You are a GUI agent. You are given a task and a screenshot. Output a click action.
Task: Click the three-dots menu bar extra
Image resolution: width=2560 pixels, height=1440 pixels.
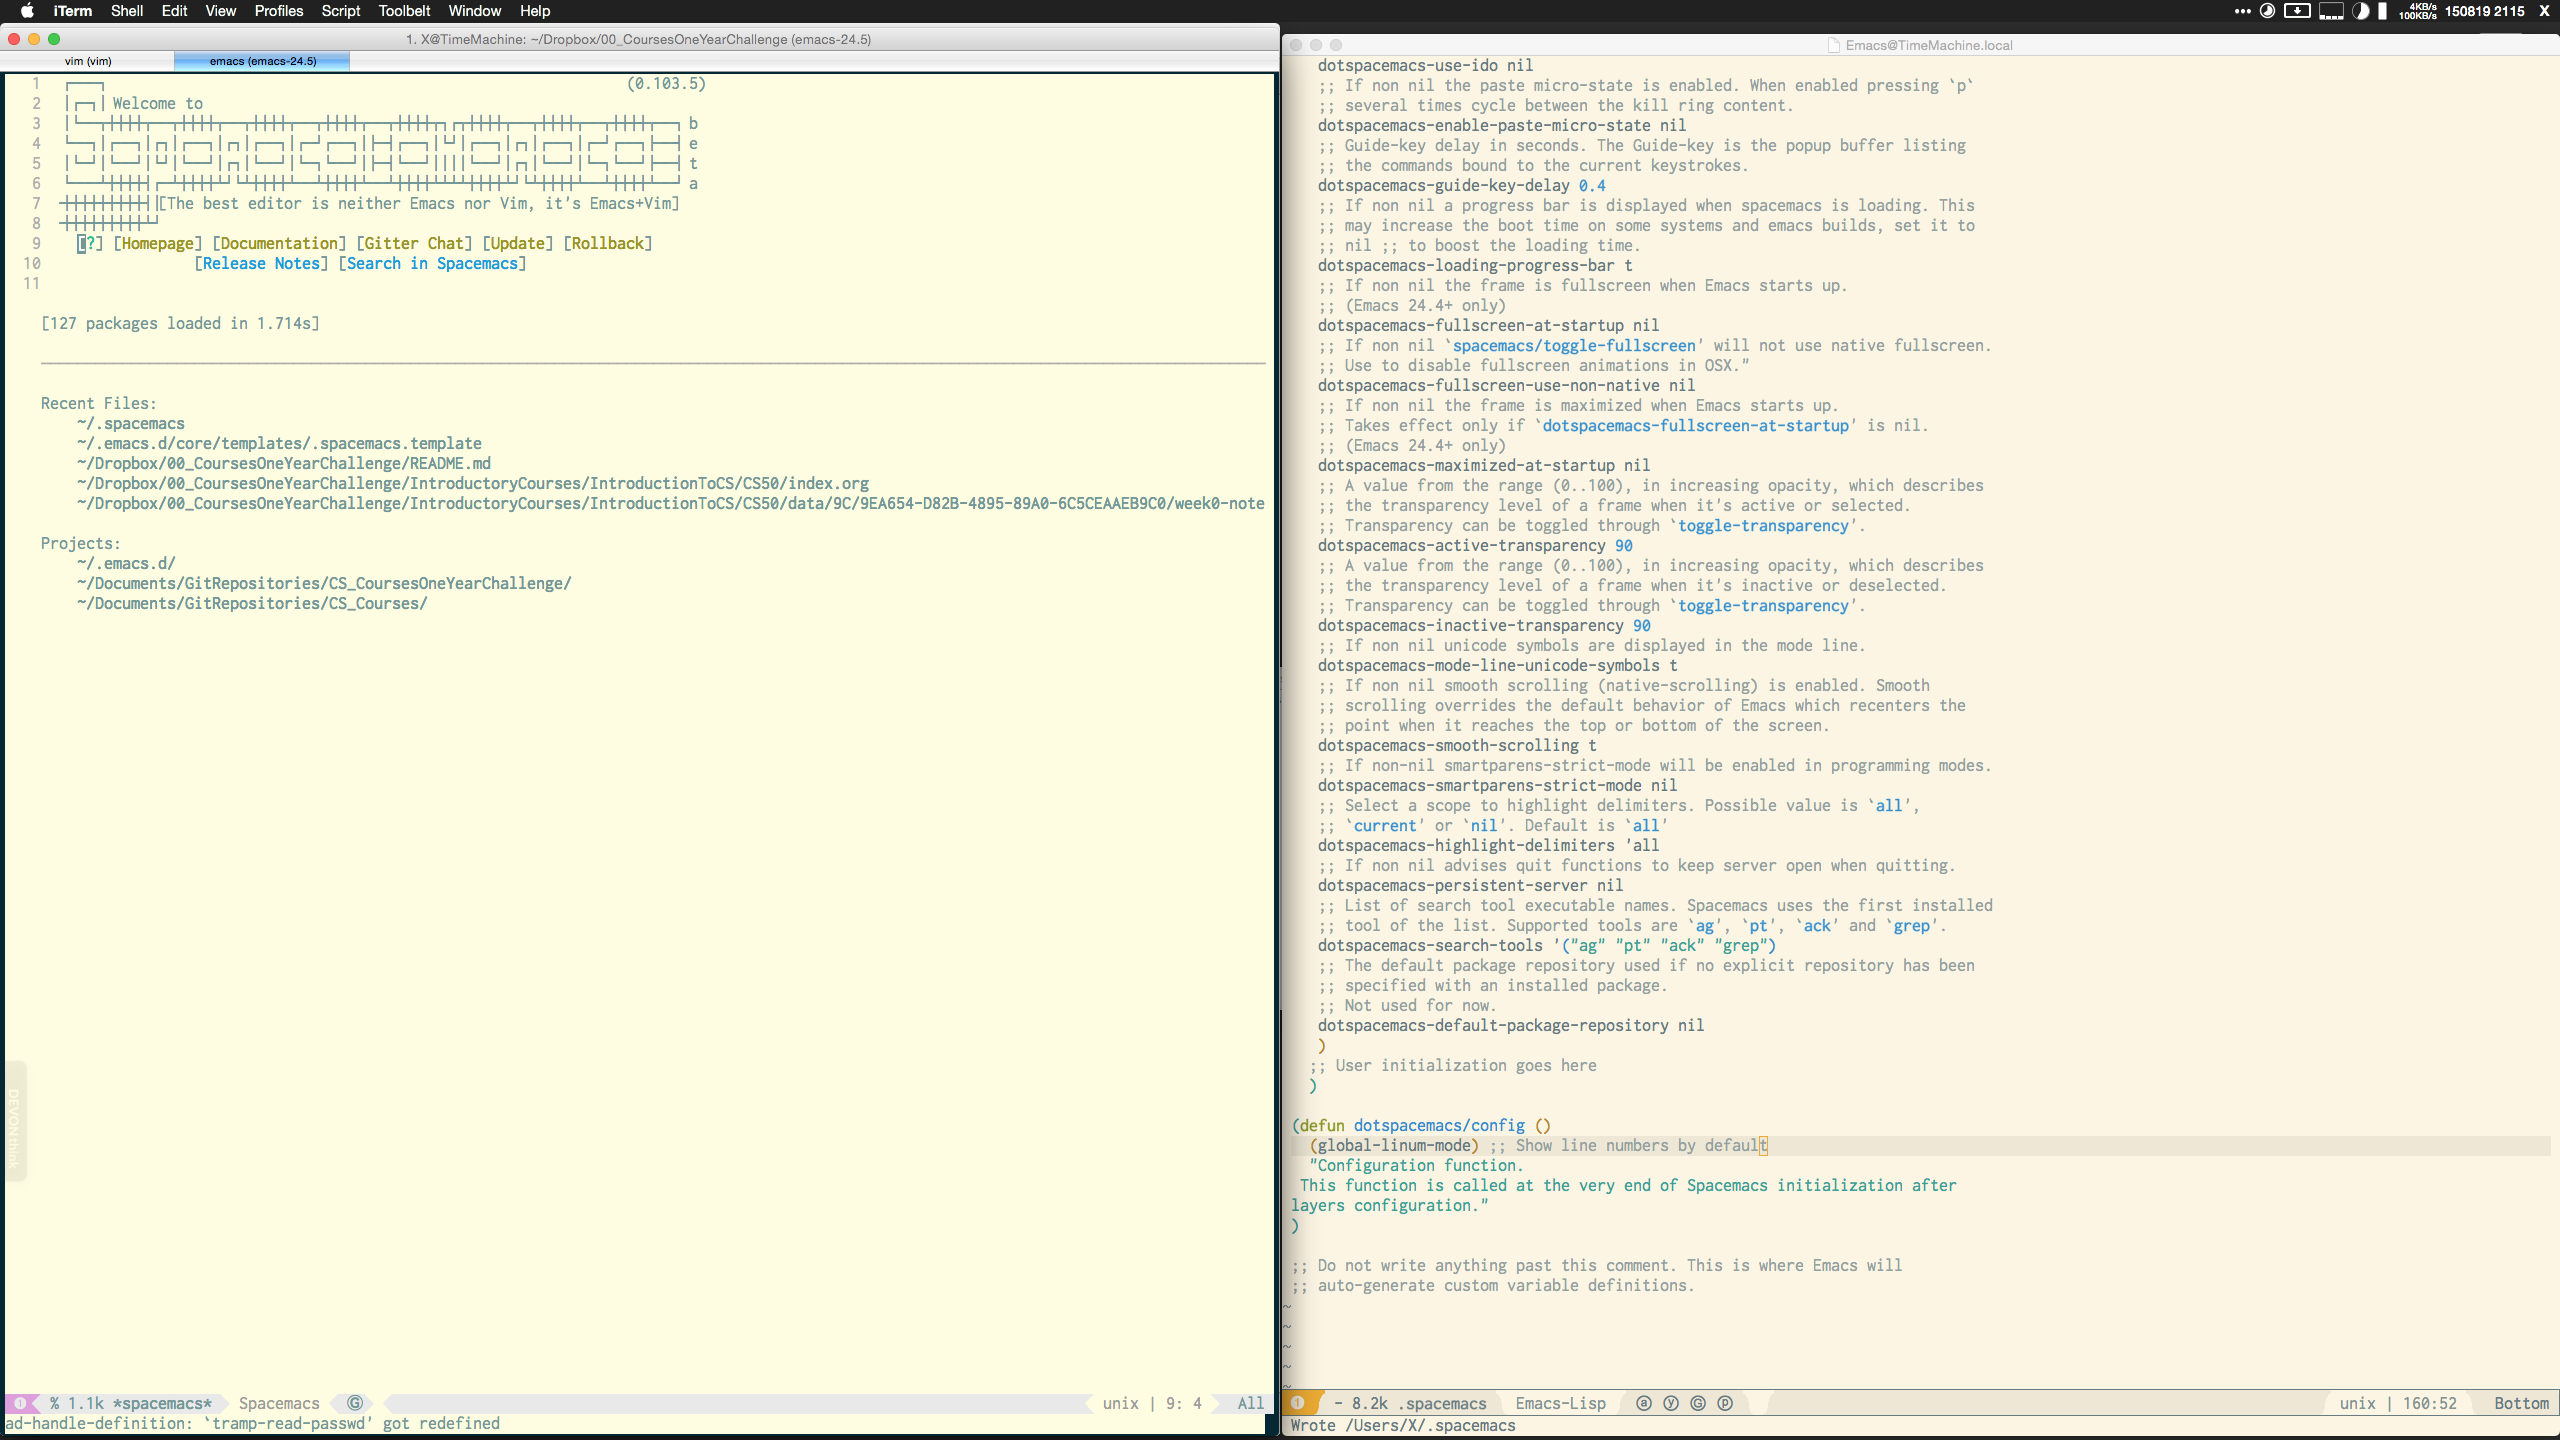[2242, 11]
